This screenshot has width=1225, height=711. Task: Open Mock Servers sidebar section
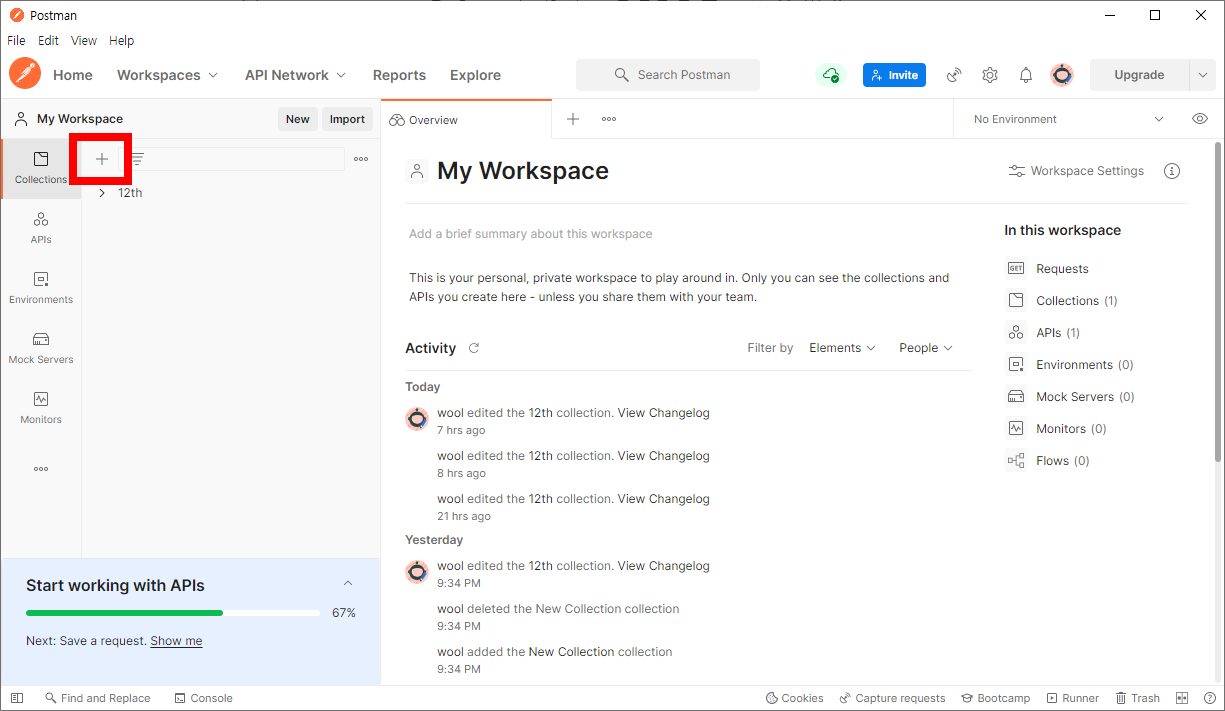(41, 348)
